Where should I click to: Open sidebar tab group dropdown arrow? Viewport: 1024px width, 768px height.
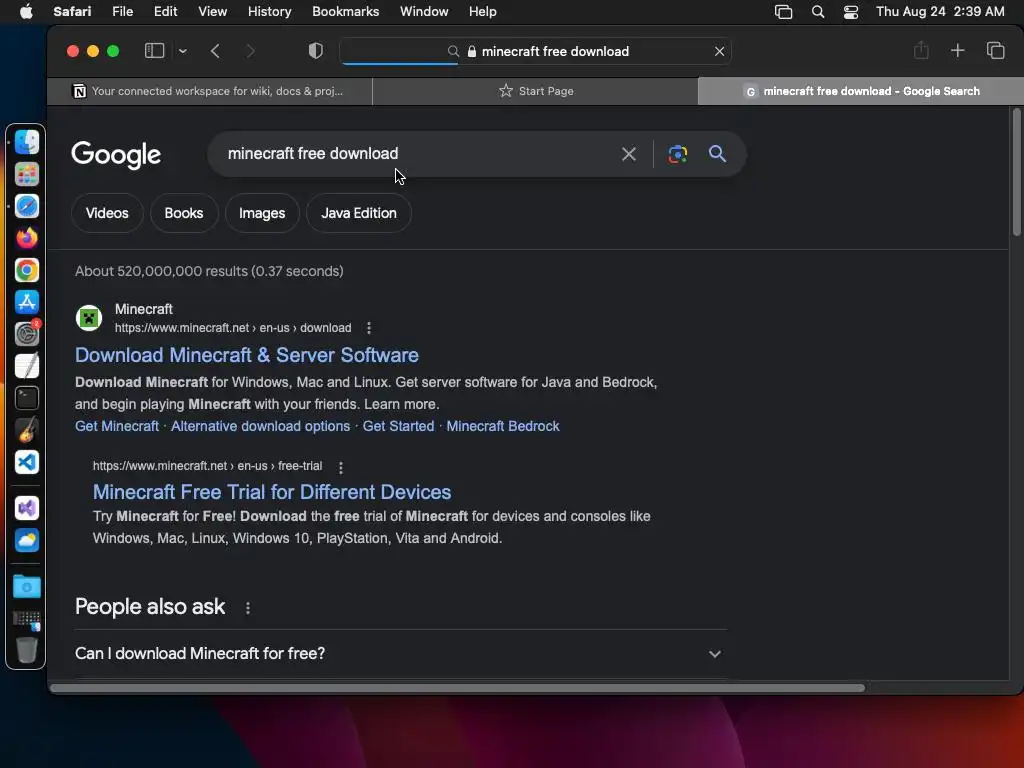pos(183,51)
